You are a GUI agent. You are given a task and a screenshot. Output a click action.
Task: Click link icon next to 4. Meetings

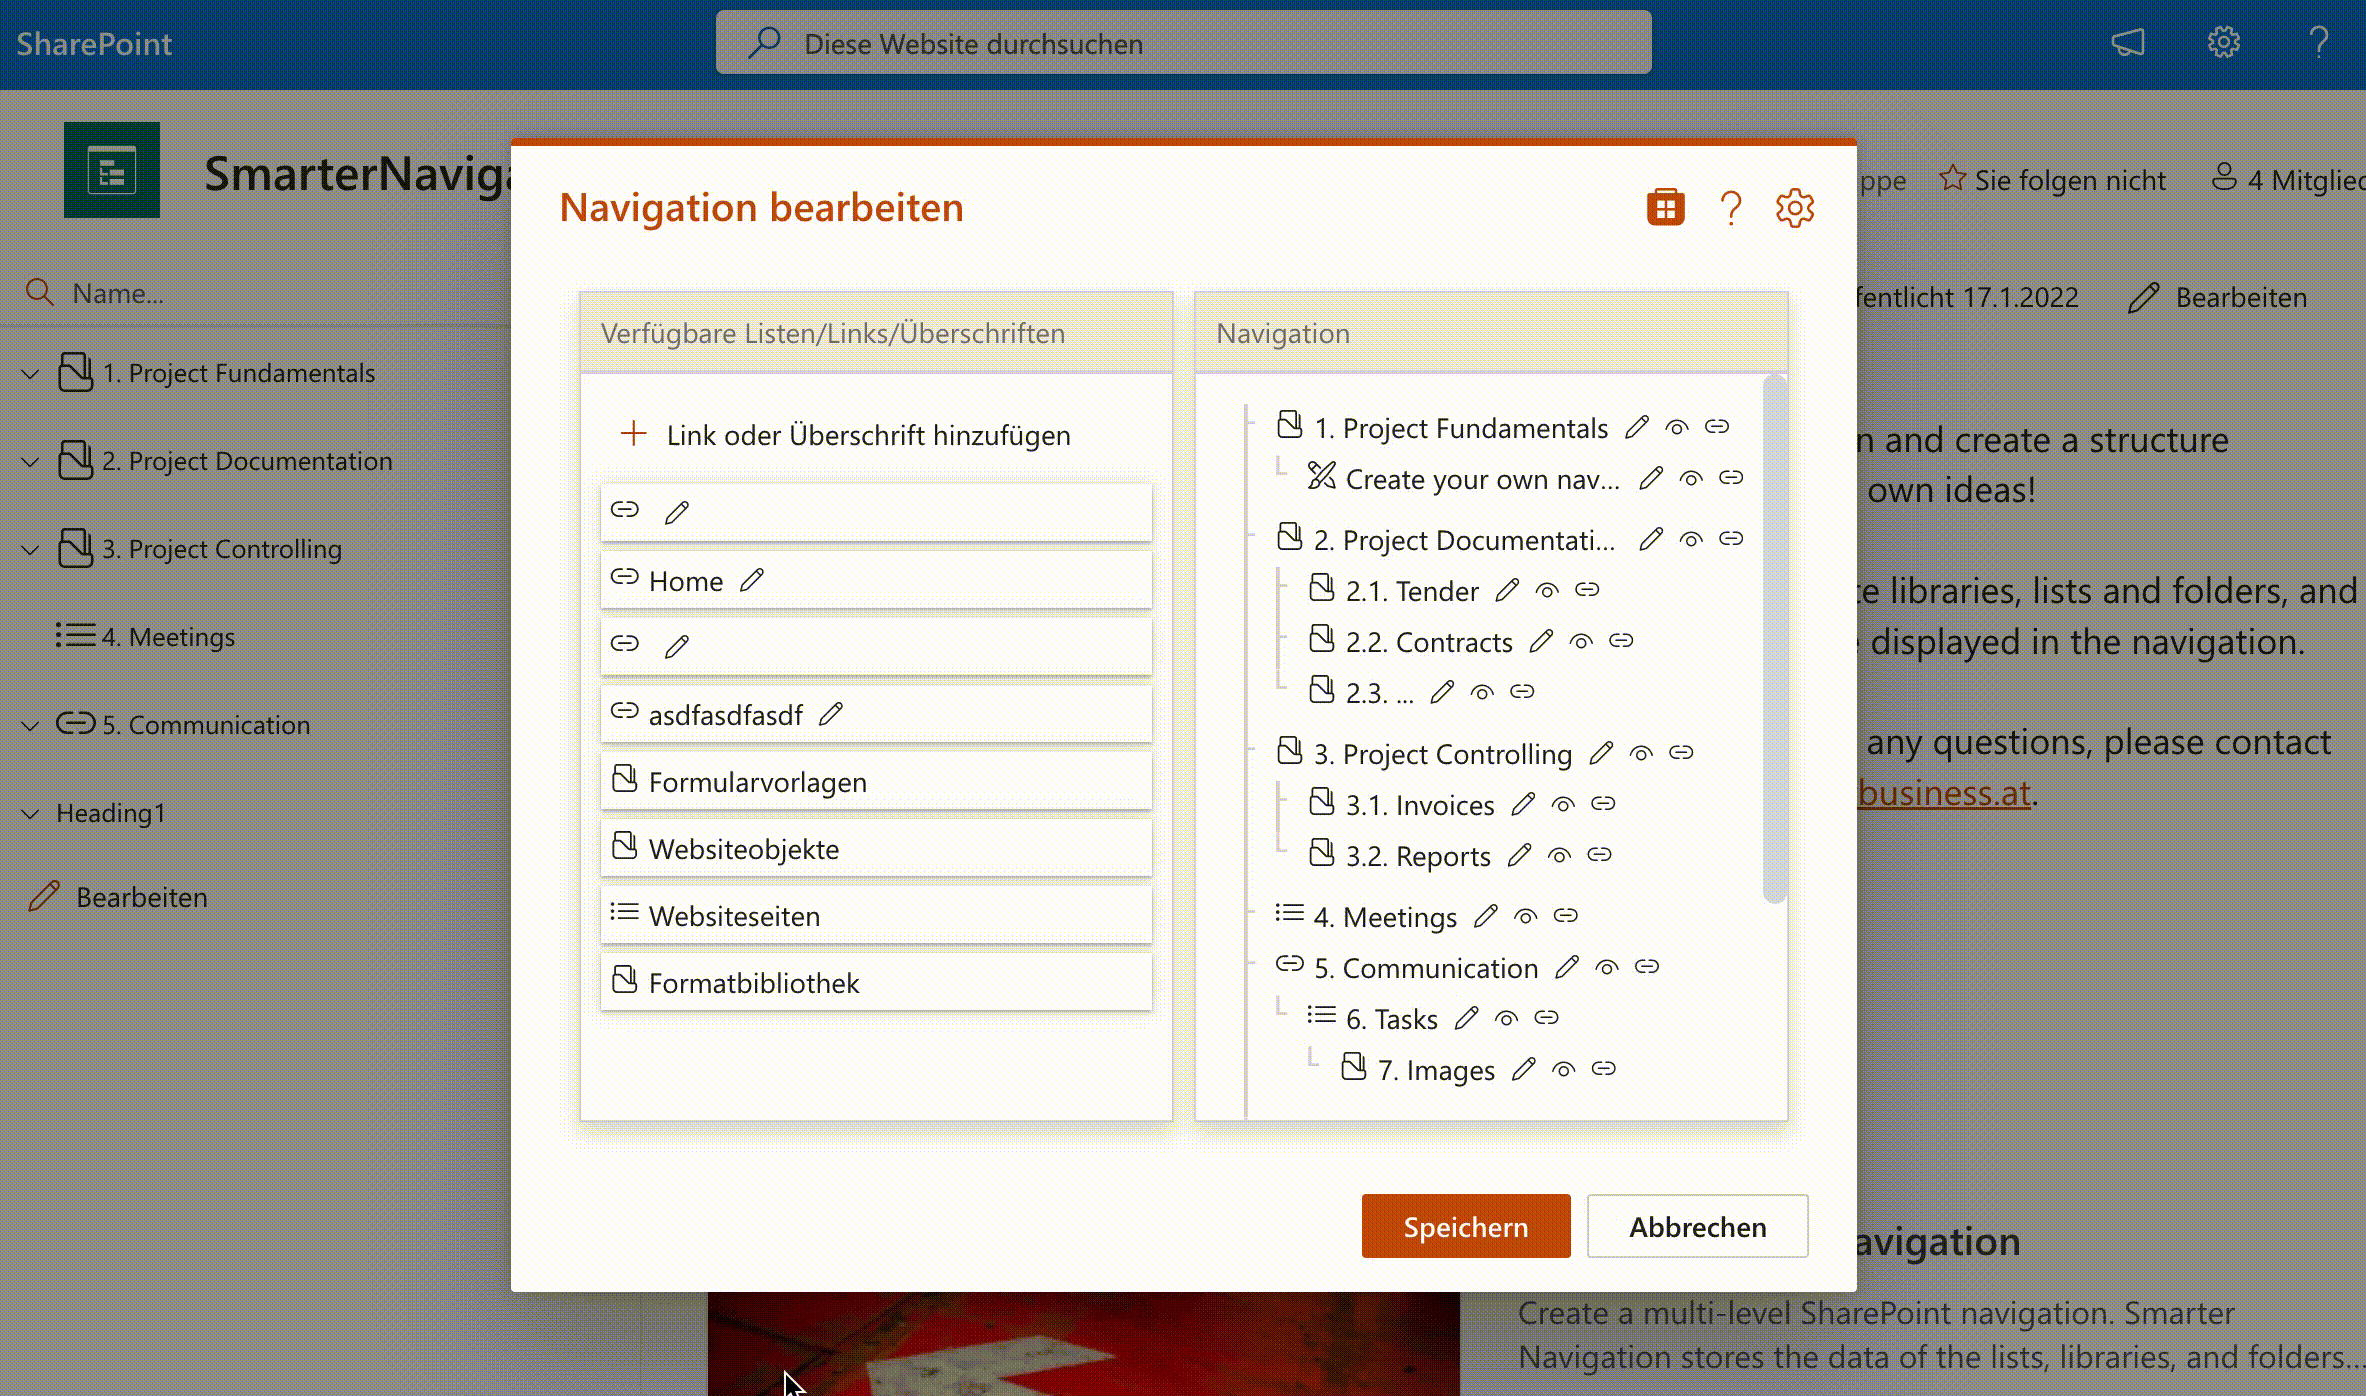click(1566, 916)
